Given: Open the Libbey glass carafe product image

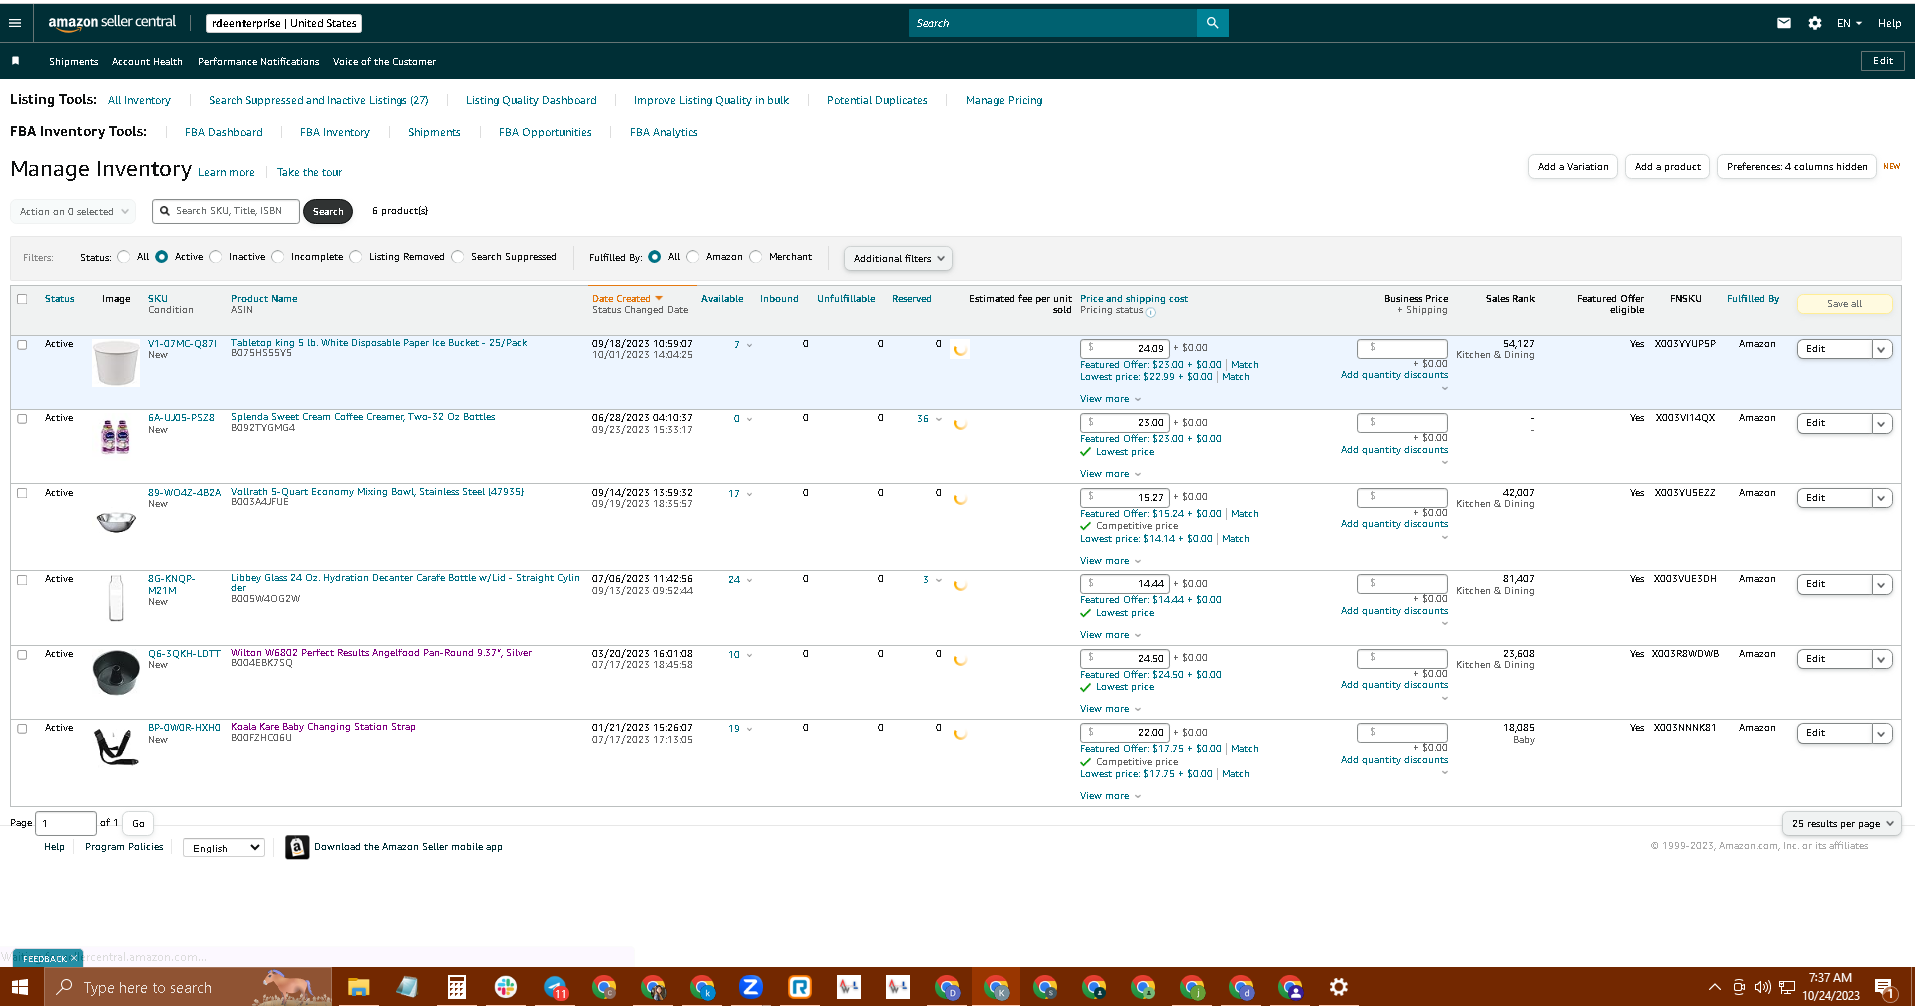Looking at the screenshot, I should (x=116, y=598).
